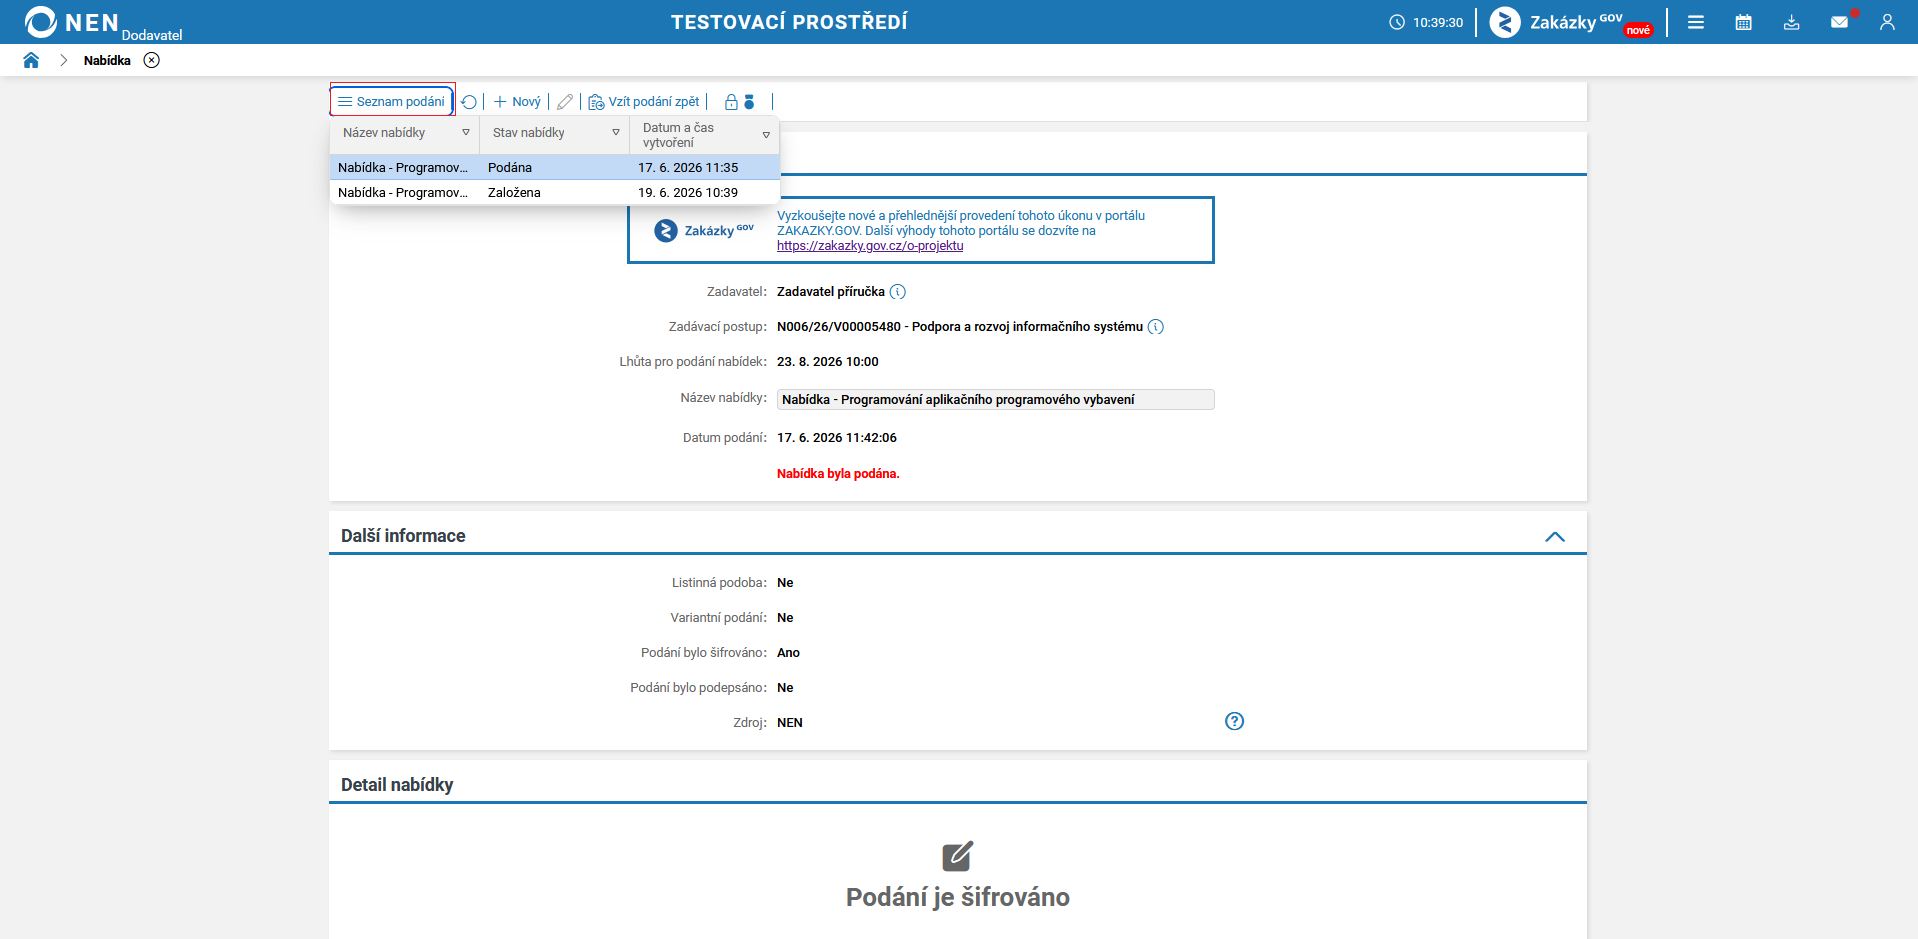This screenshot has height=939, width=1918.
Task: Open filter arrow on Název nabídky column
Action: click(466, 133)
